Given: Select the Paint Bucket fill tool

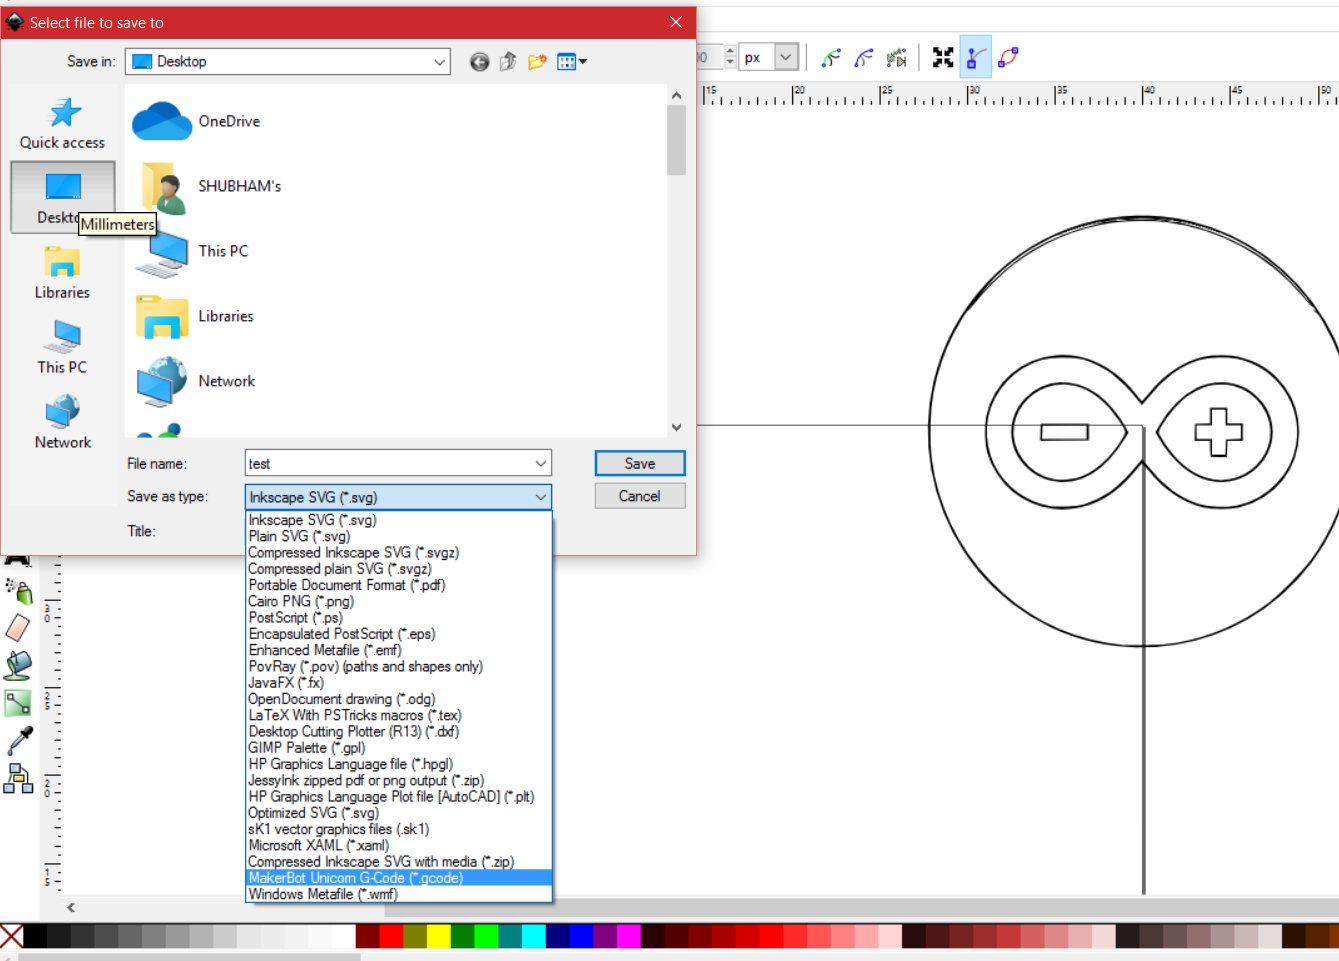Looking at the screenshot, I should (18, 665).
